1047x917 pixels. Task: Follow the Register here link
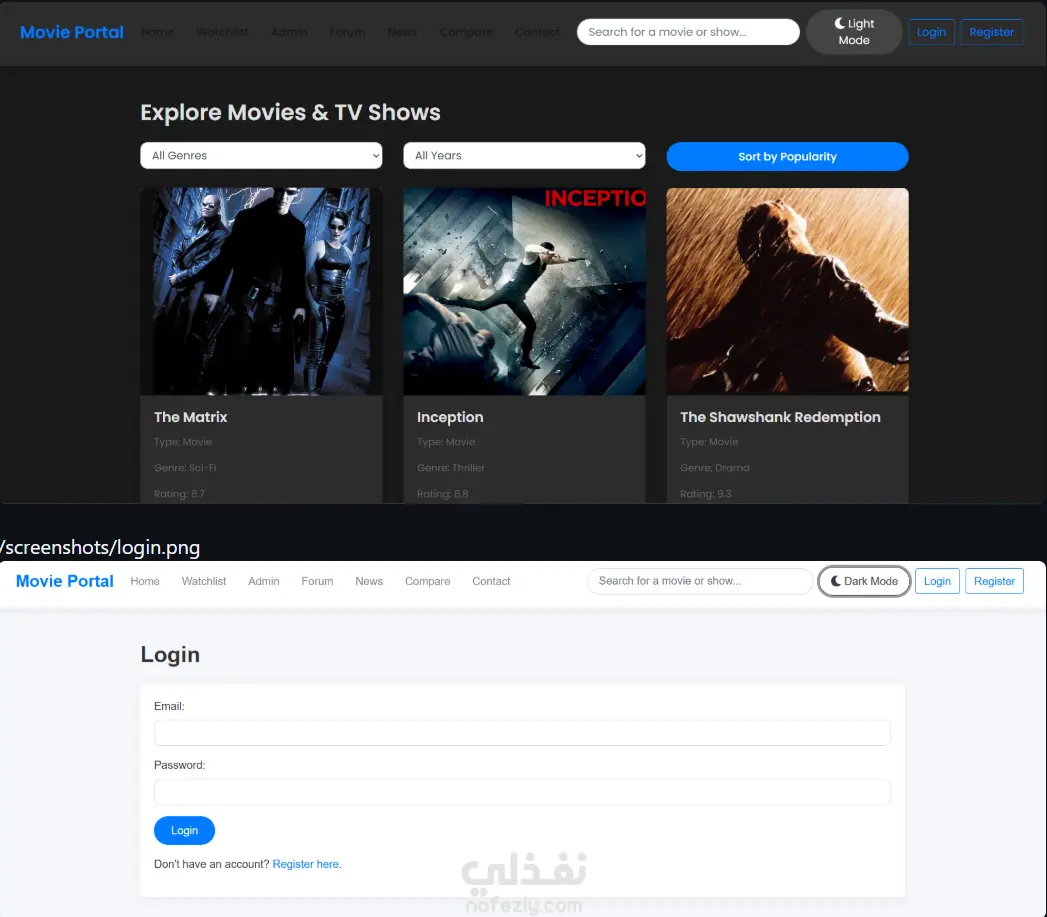(x=306, y=864)
